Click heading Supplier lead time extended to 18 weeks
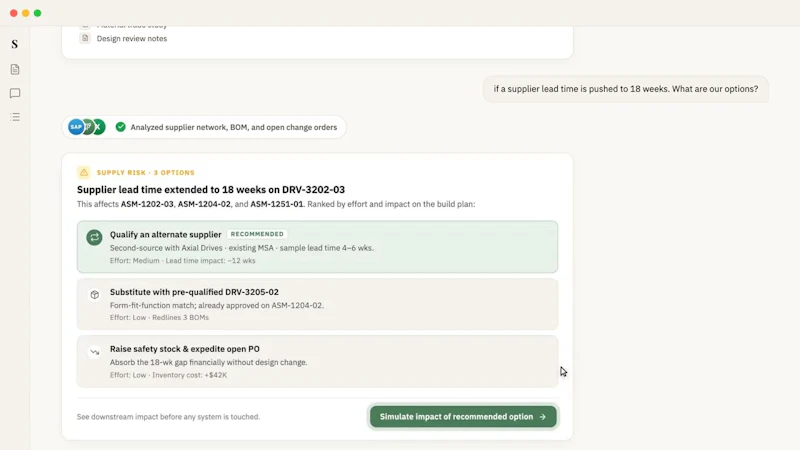 pyautogui.click(x=211, y=190)
